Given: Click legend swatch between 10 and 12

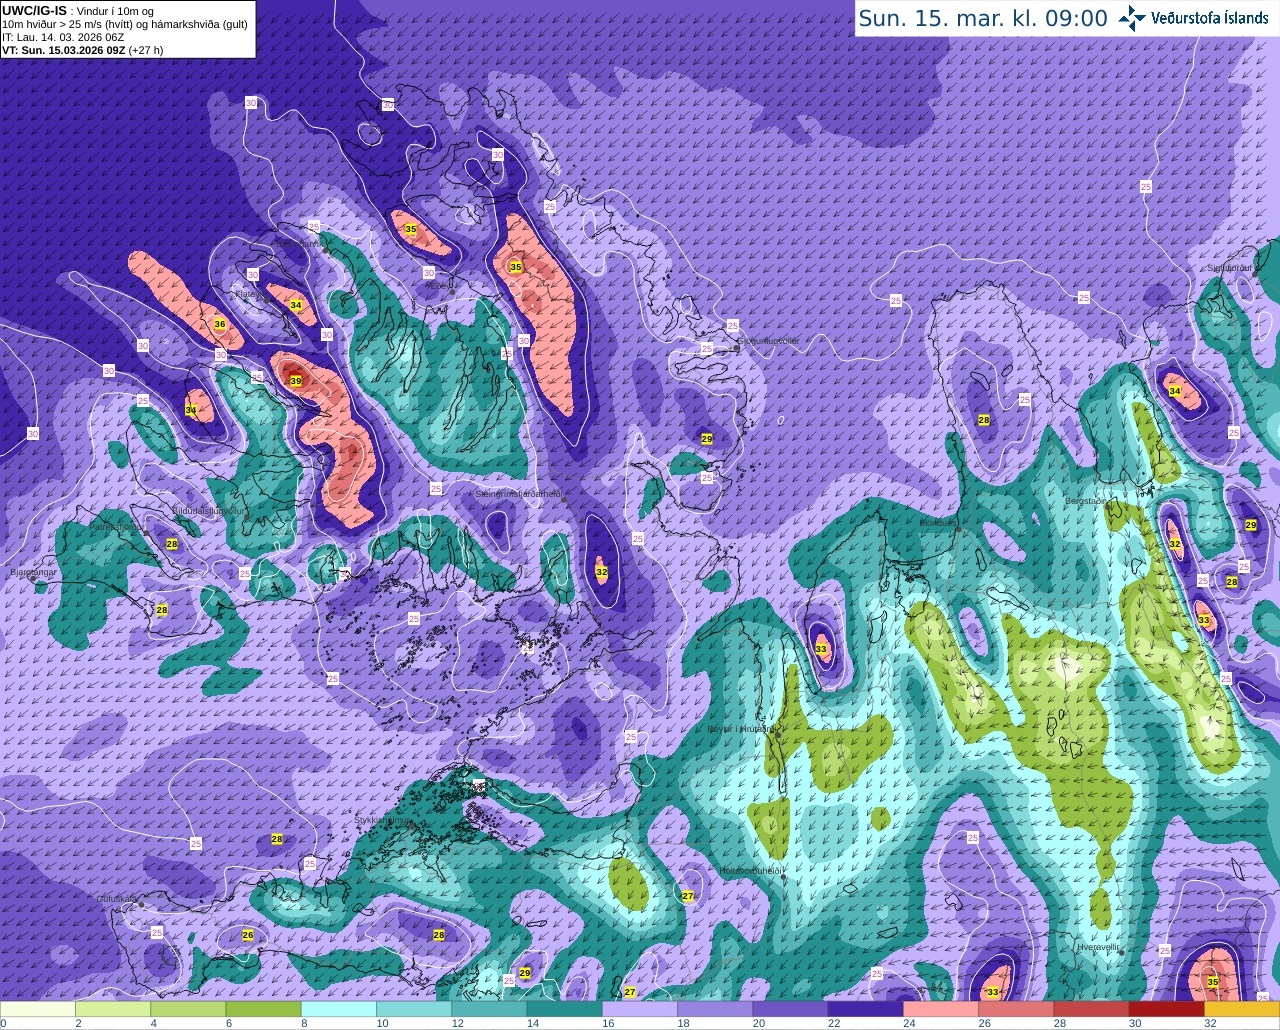Looking at the screenshot, I should point(414,1010).
